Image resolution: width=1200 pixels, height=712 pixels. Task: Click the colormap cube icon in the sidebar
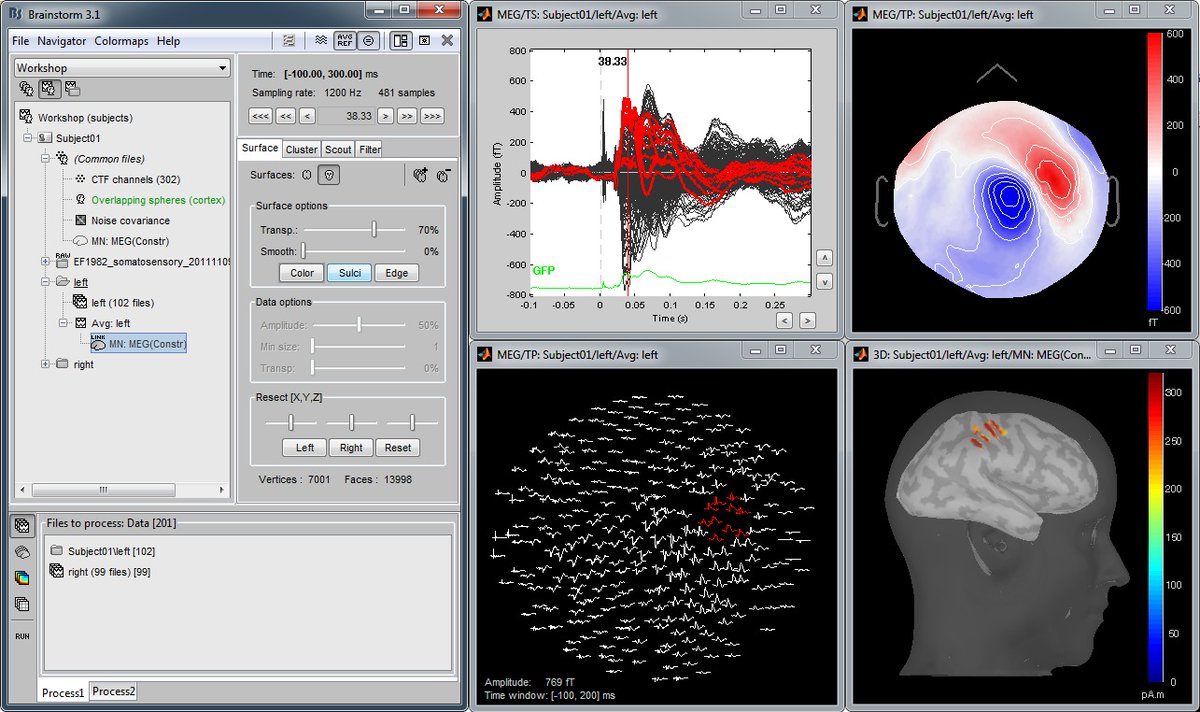point(22,577)
